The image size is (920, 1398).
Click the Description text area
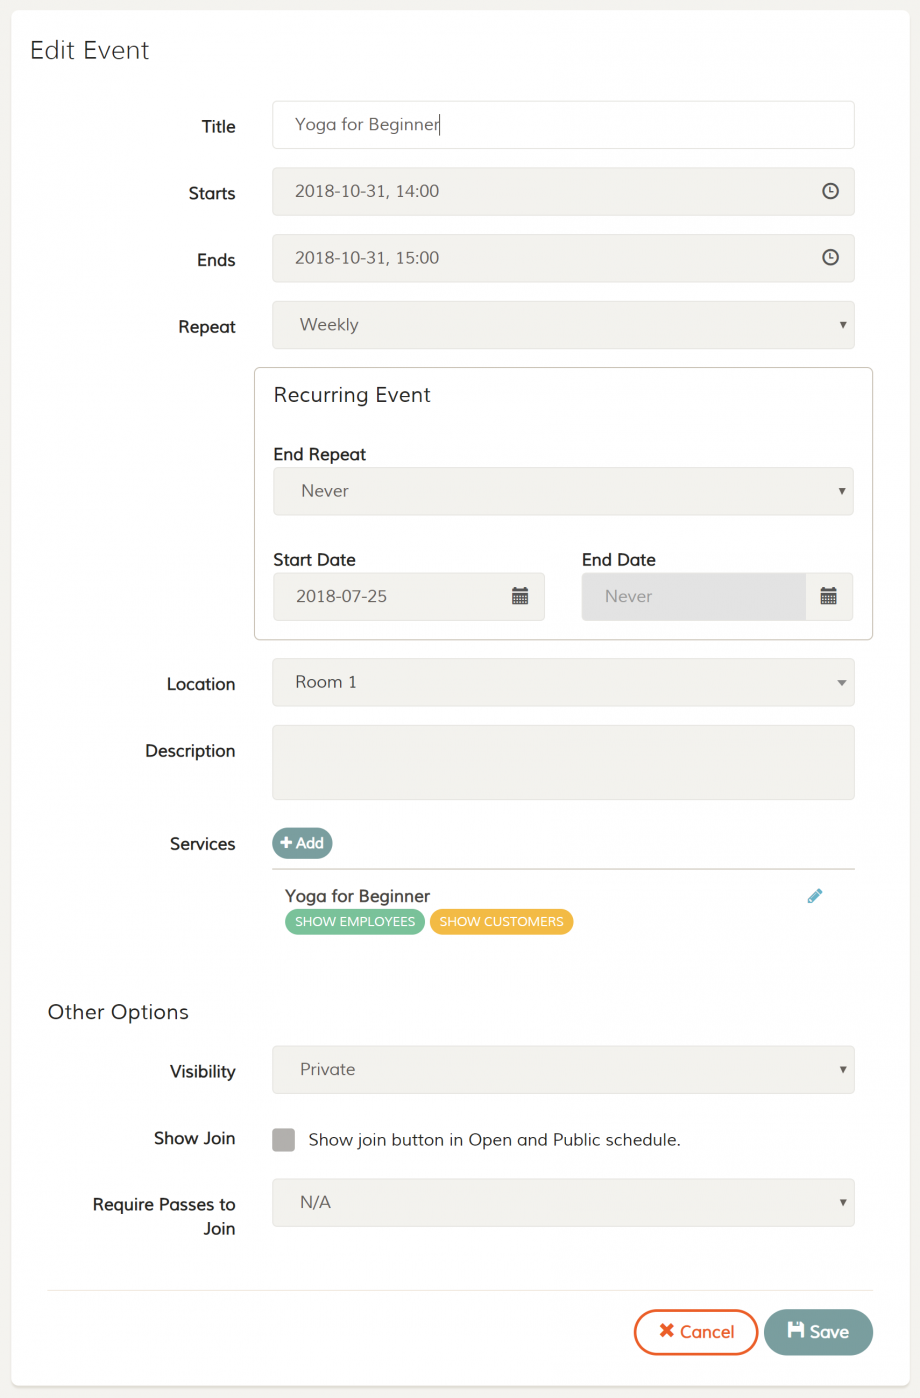pyautogui.click(x=563, y=762)
